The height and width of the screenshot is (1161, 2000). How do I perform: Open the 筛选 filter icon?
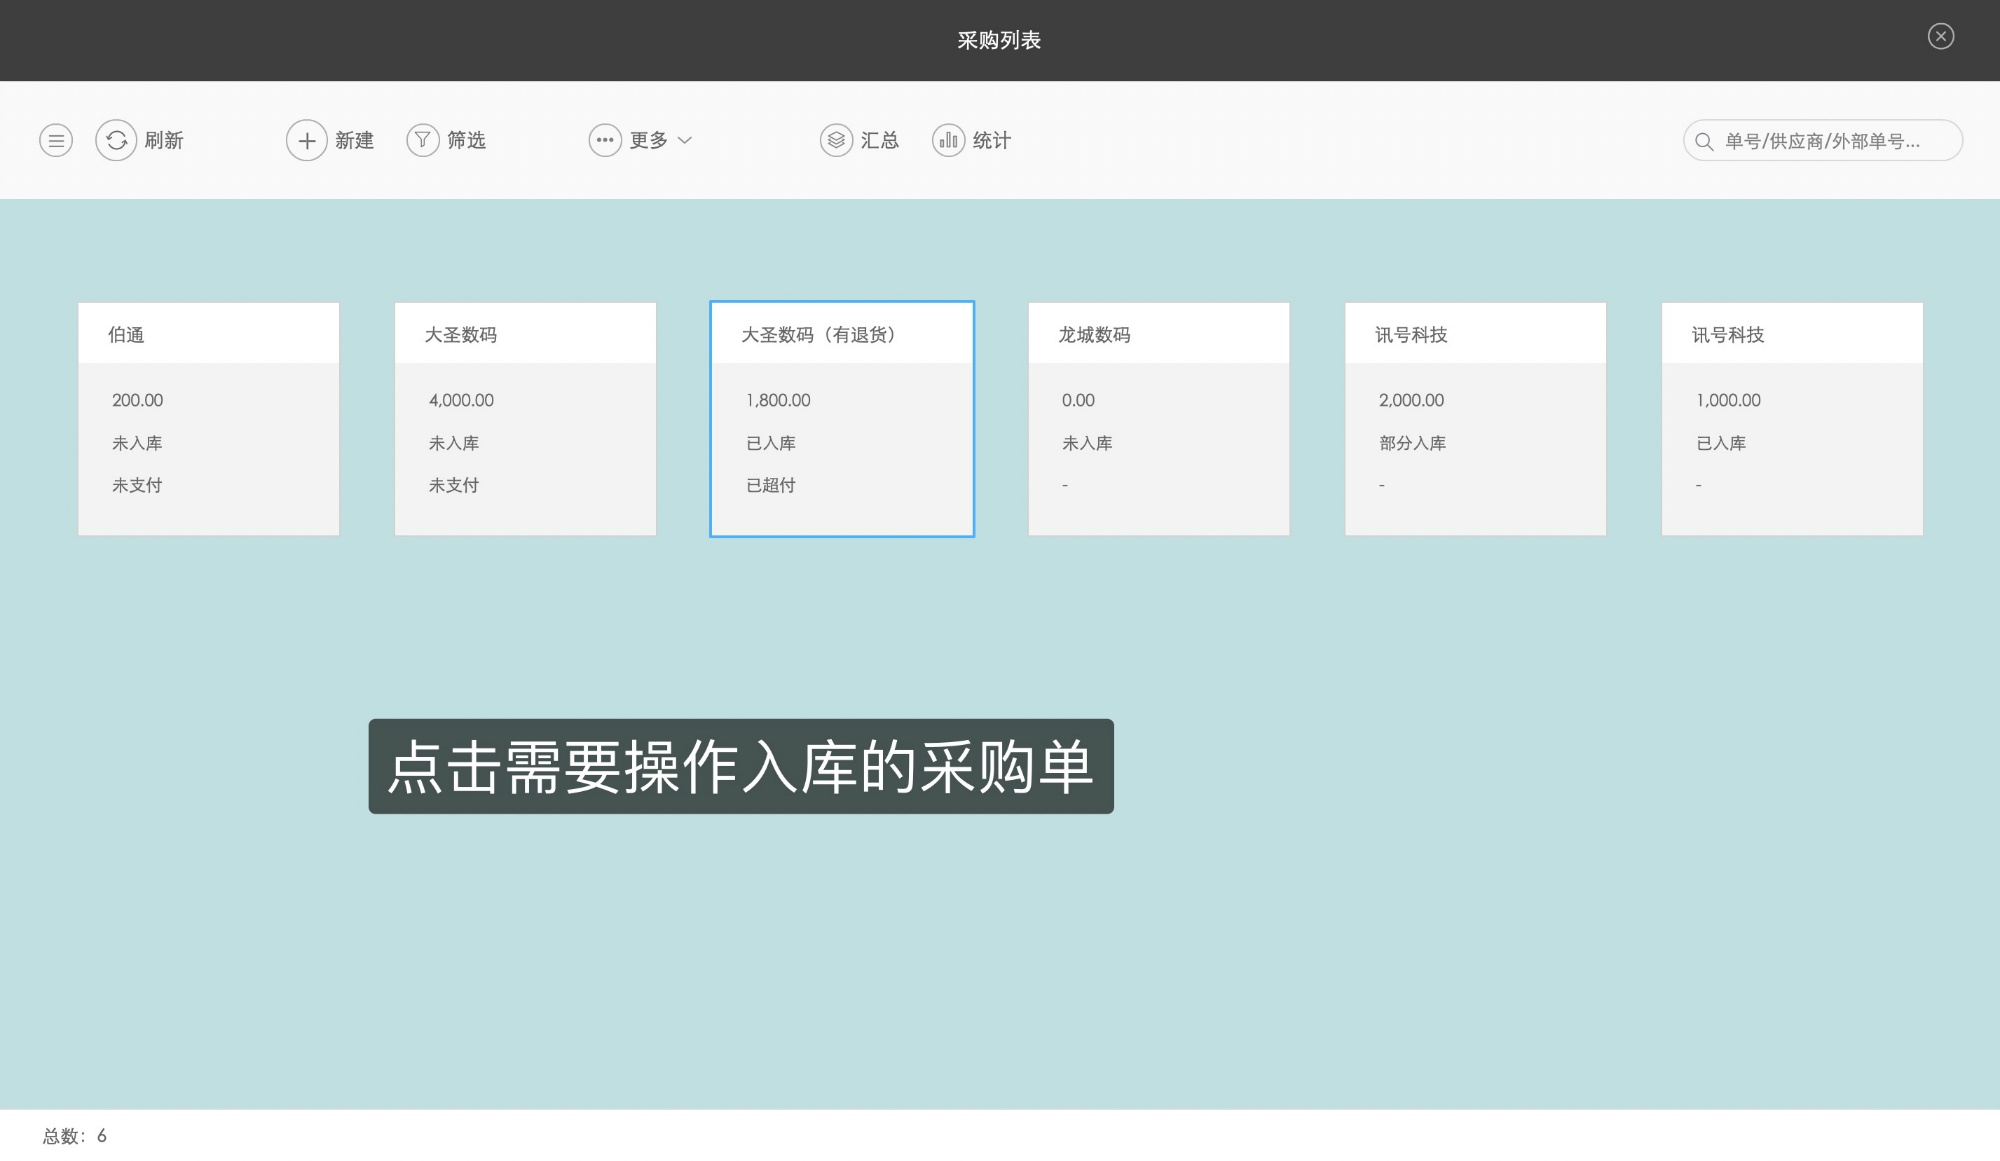[422, 140]
